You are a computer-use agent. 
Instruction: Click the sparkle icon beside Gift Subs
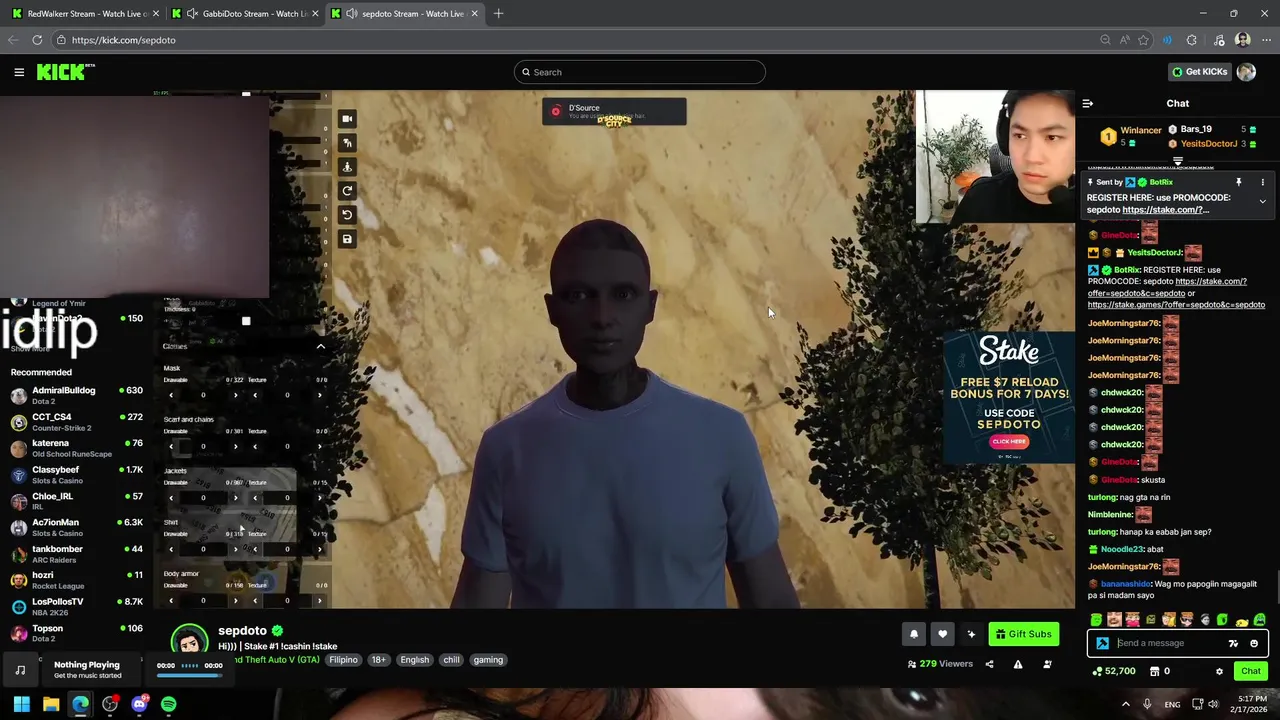[x=971, y=634]
